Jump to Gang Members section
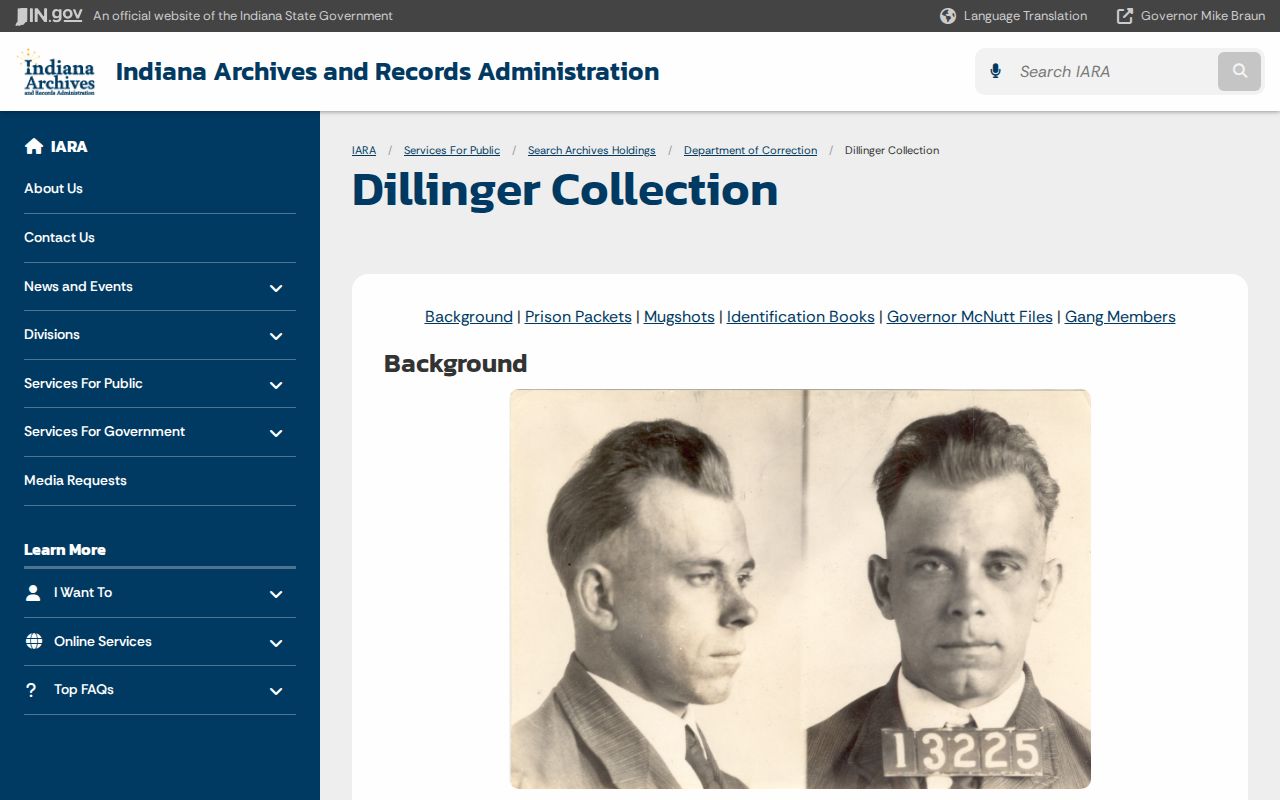1280x800 pixels. coord(1120,316)
